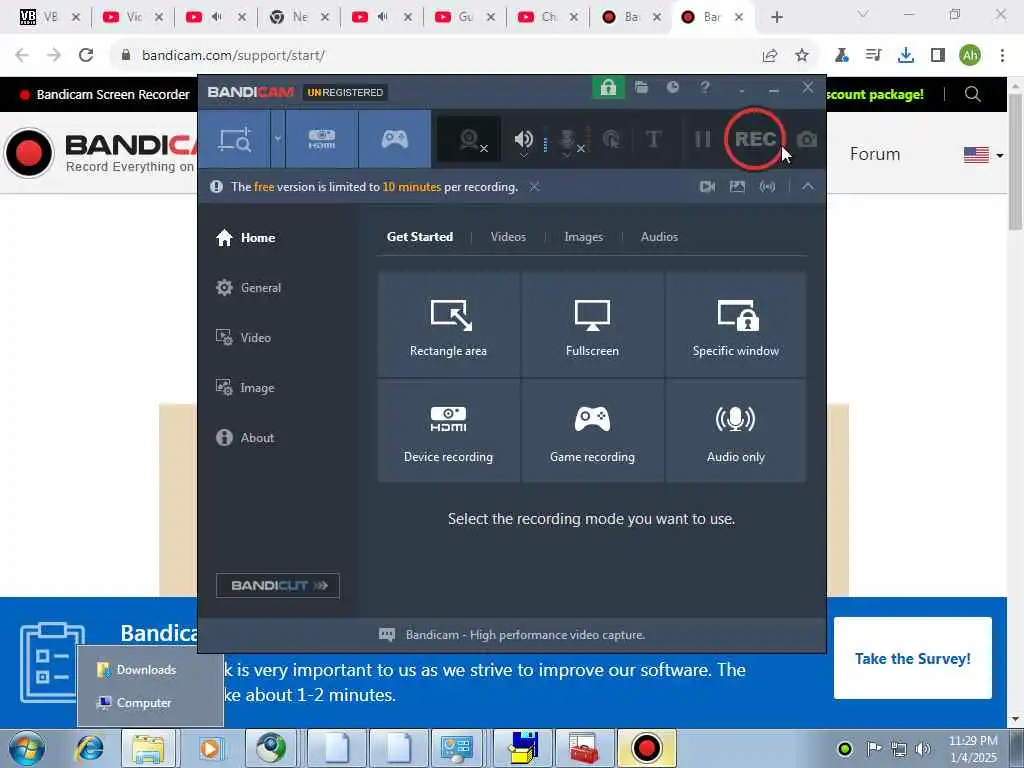Dismiss the free version limit notice

tap(534, 187)
